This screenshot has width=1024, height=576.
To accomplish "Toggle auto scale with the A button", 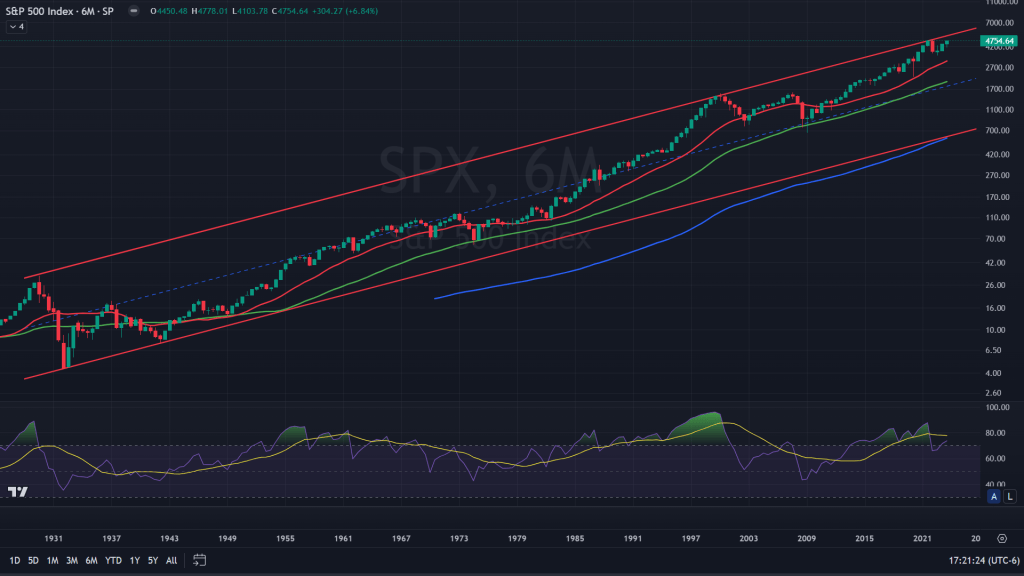I will tap(995, 496).
